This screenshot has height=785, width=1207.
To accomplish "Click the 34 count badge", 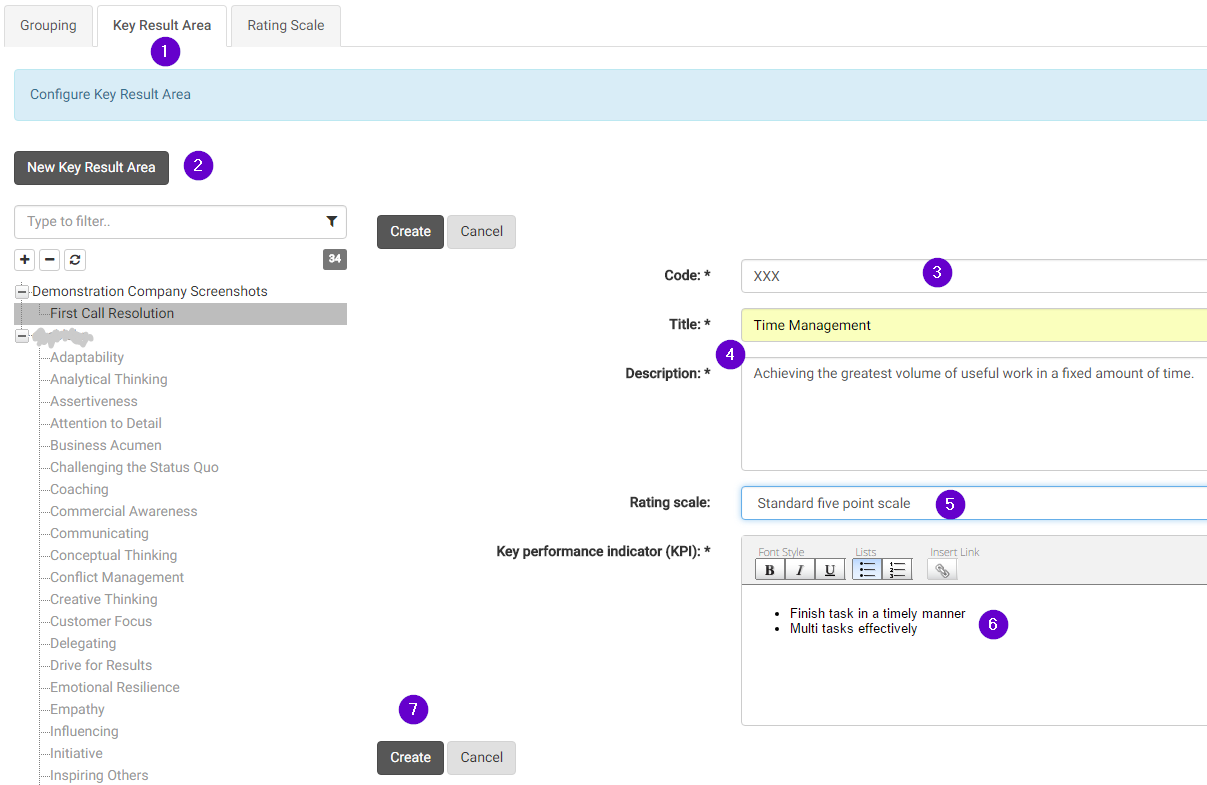I will pos(335,260).
